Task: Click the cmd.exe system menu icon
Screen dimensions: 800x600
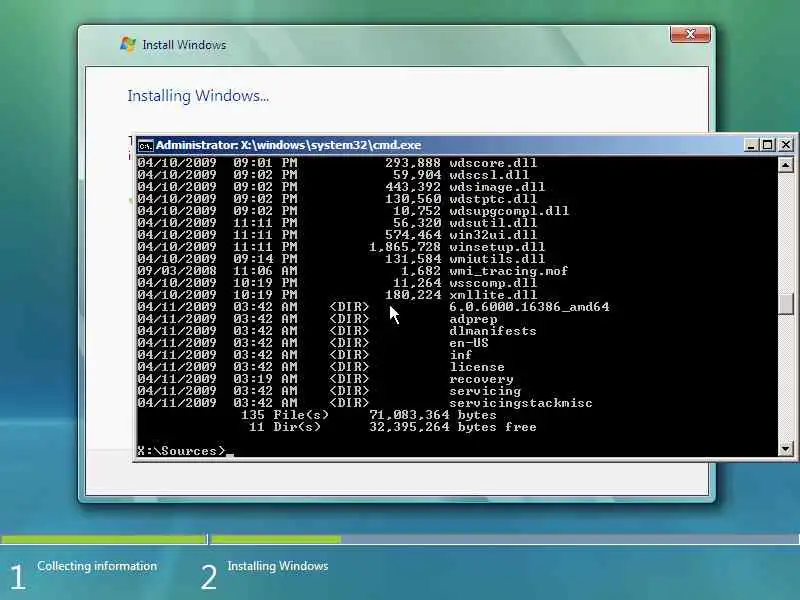Action: point(145,146)
